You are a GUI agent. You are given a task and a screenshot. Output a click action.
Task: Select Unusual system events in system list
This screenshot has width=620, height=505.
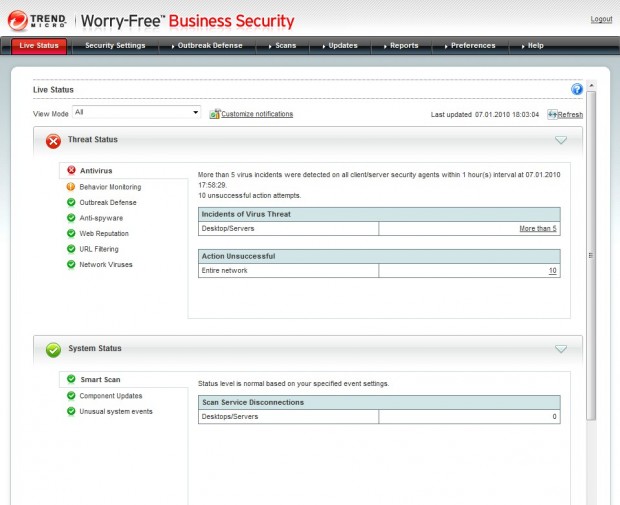(x=116, y=411)
